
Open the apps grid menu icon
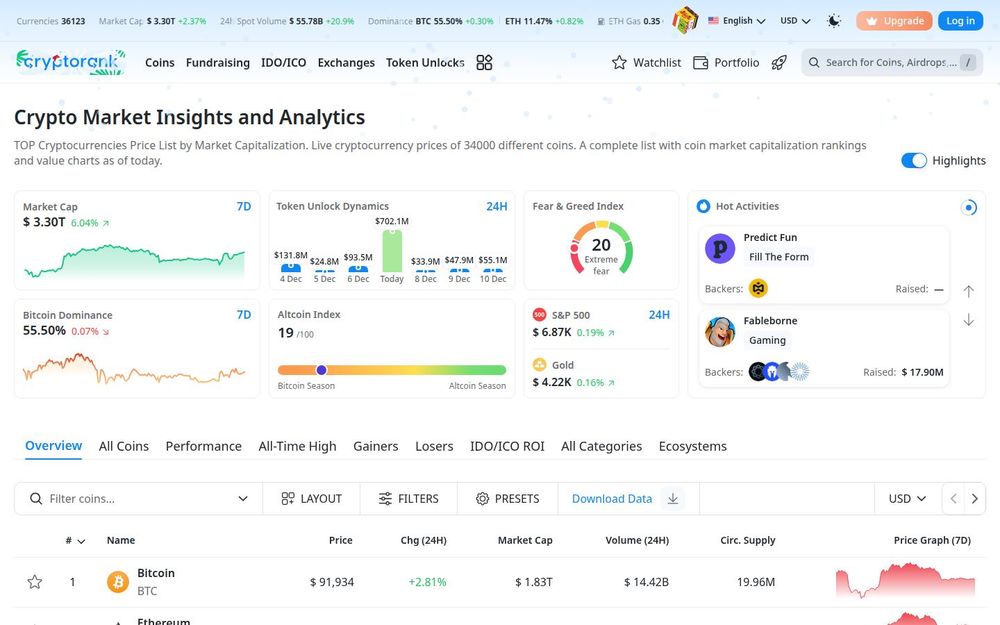(x=484, y=62)
